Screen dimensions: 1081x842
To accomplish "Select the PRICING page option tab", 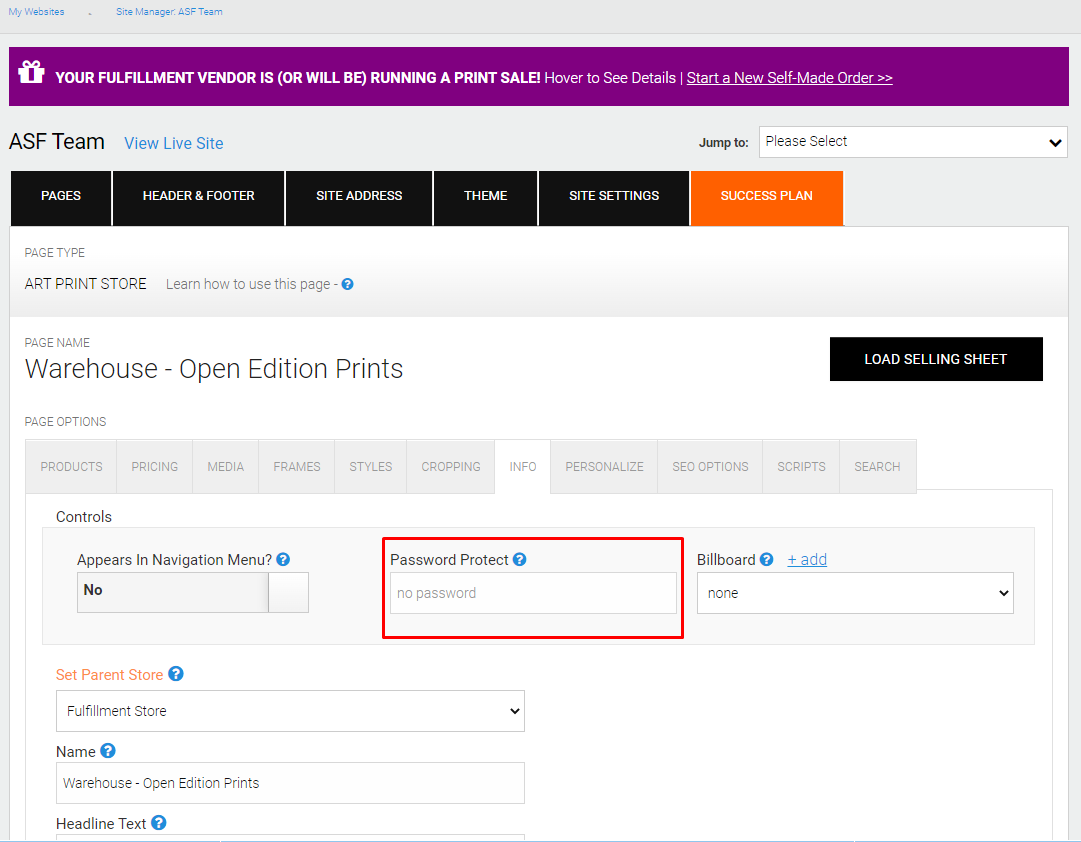I will [154, 466].
